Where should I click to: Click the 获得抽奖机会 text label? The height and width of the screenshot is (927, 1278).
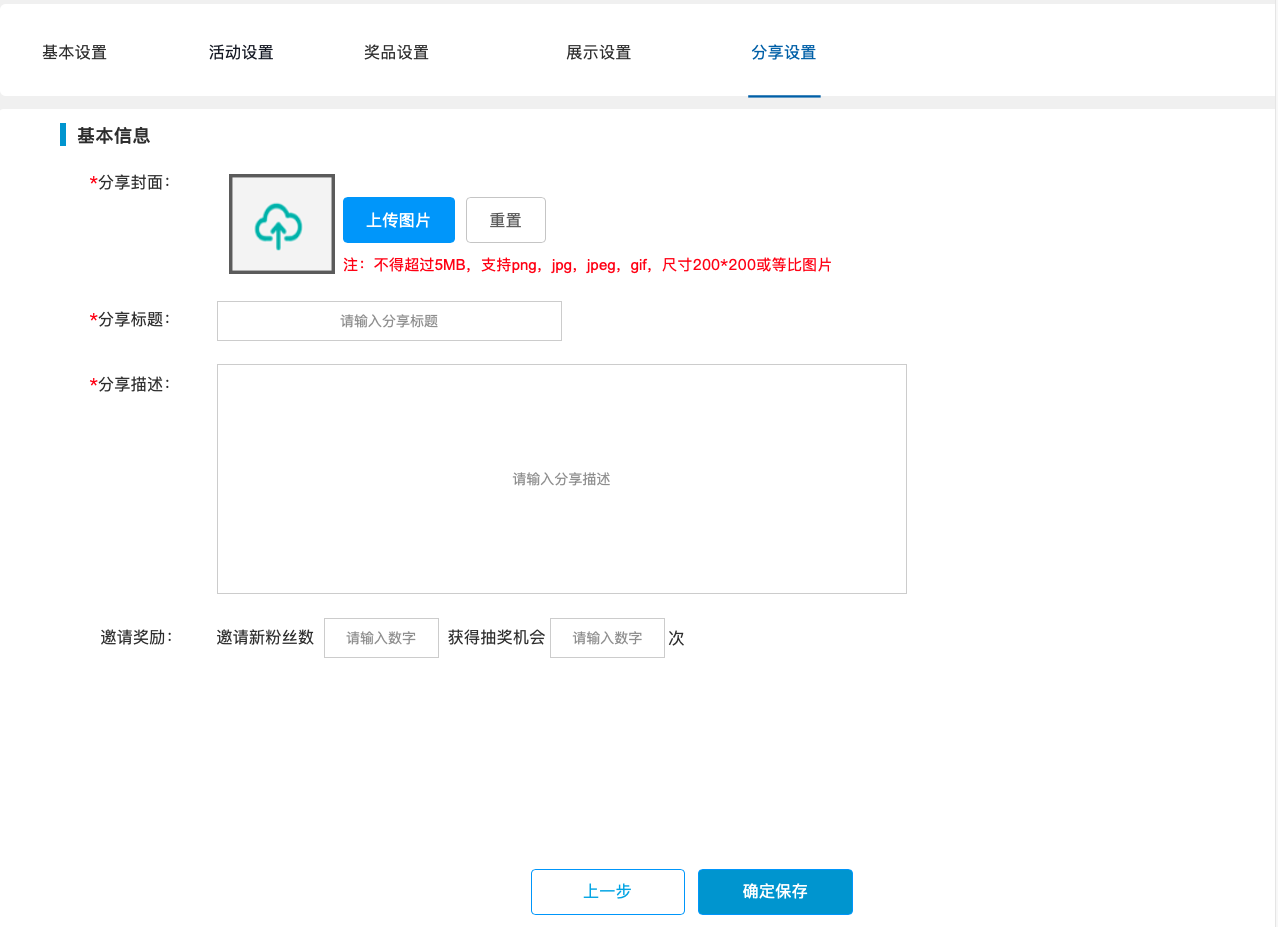pos(495,637)
